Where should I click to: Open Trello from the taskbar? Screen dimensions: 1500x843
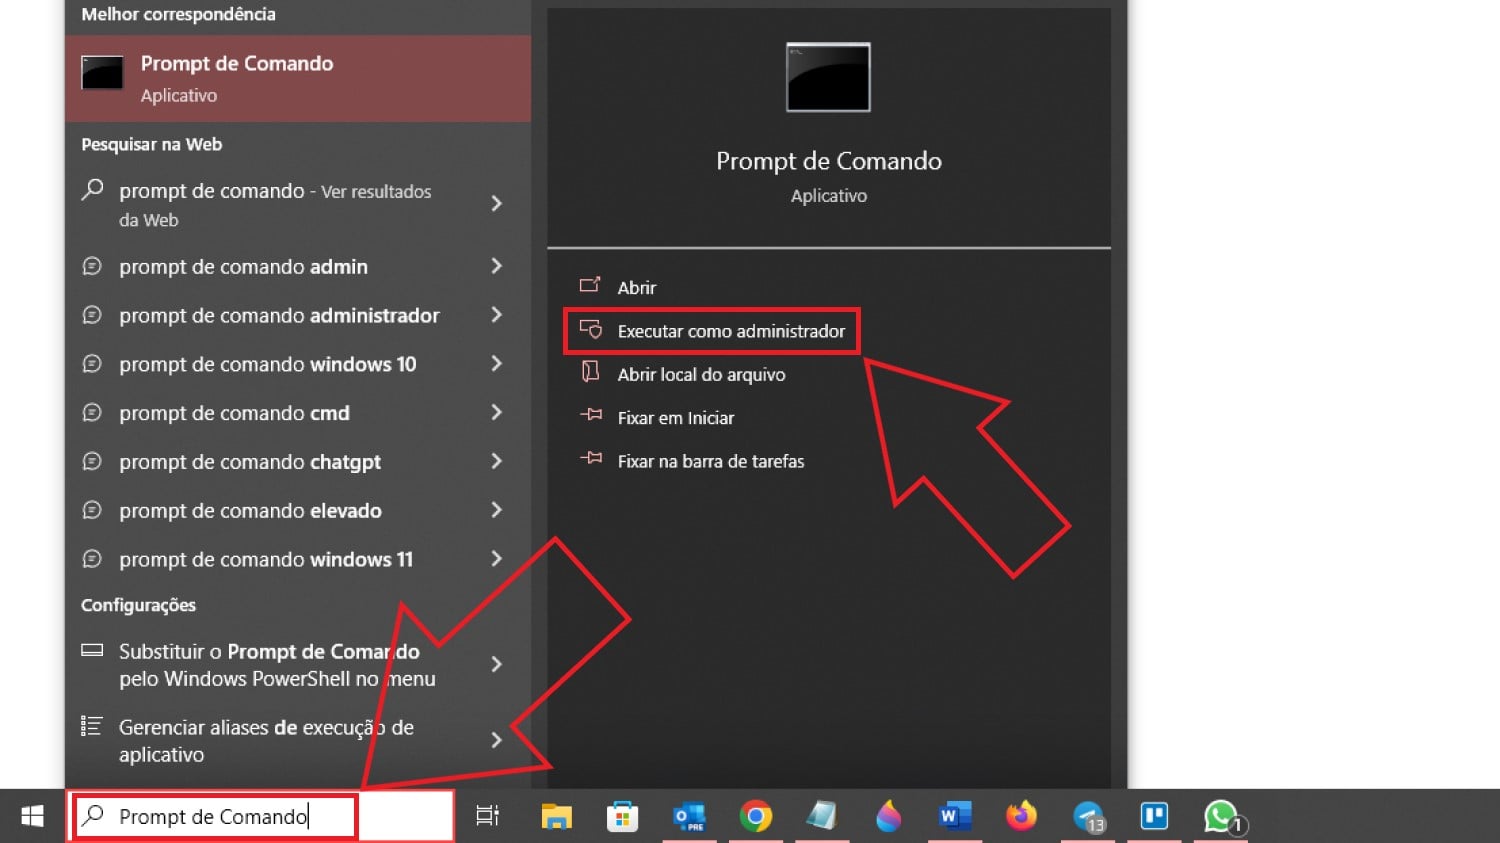[x=1154, y=816]
